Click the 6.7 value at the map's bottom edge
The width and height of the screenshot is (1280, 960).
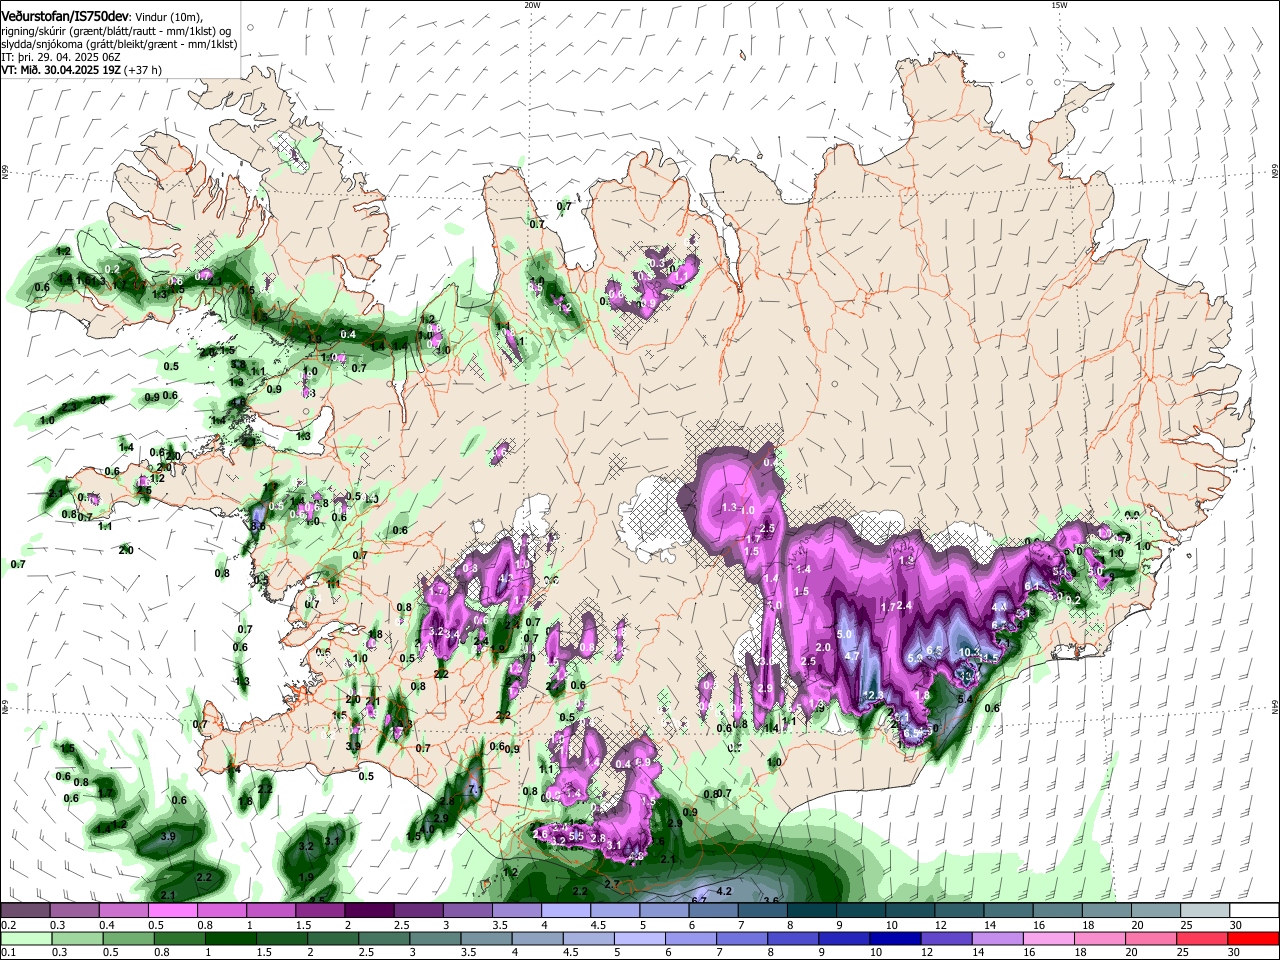click(x=699, y=900)
